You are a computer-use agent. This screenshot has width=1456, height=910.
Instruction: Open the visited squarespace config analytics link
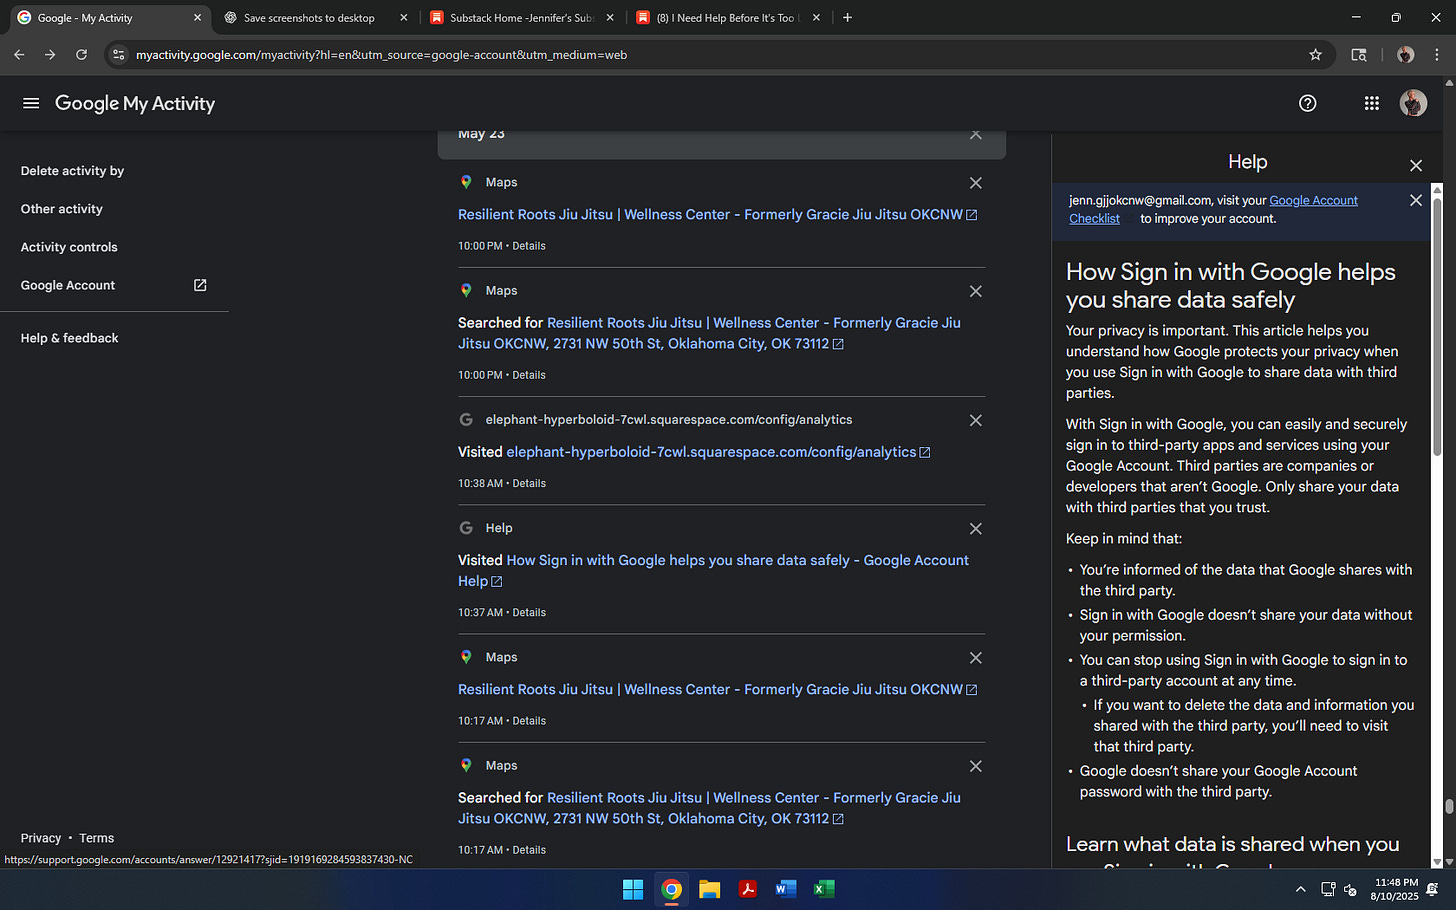click(x=718, y=452)
